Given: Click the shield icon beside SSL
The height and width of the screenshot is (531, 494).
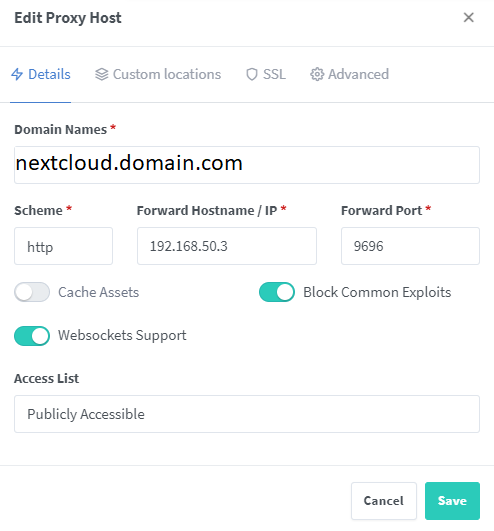Looking at the screenshot, I should click(252, 74).
